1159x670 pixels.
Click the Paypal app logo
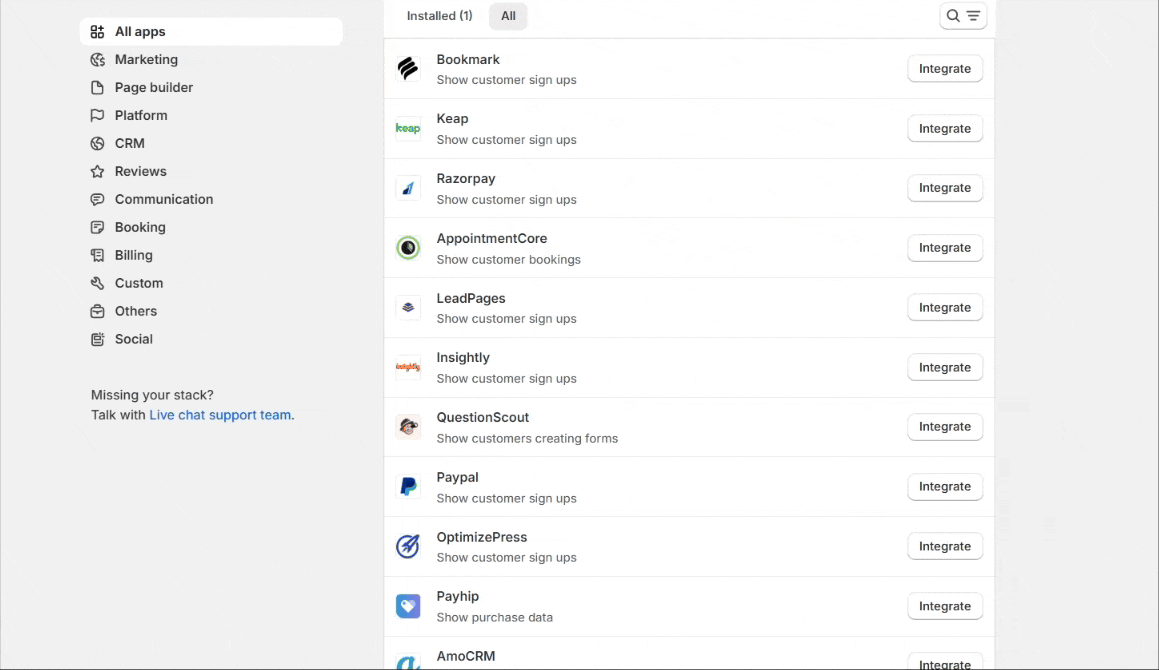pyautogui.click(x=408, y=487)
